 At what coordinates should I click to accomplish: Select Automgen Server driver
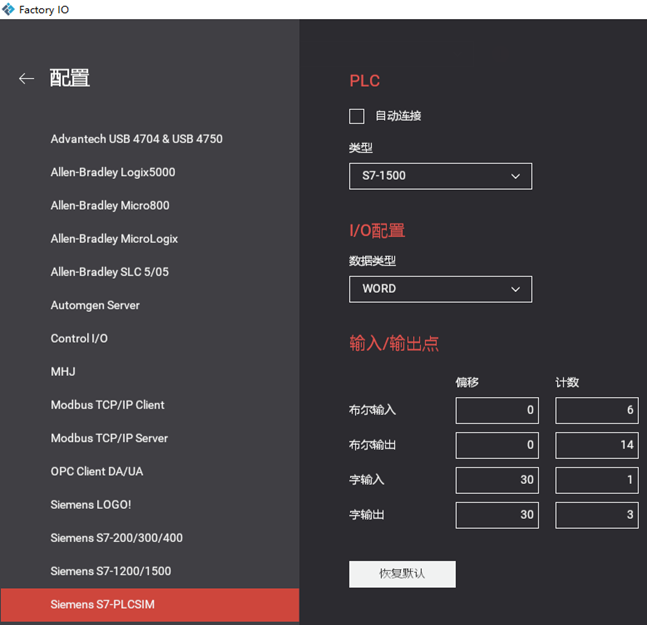click(95, 305)
